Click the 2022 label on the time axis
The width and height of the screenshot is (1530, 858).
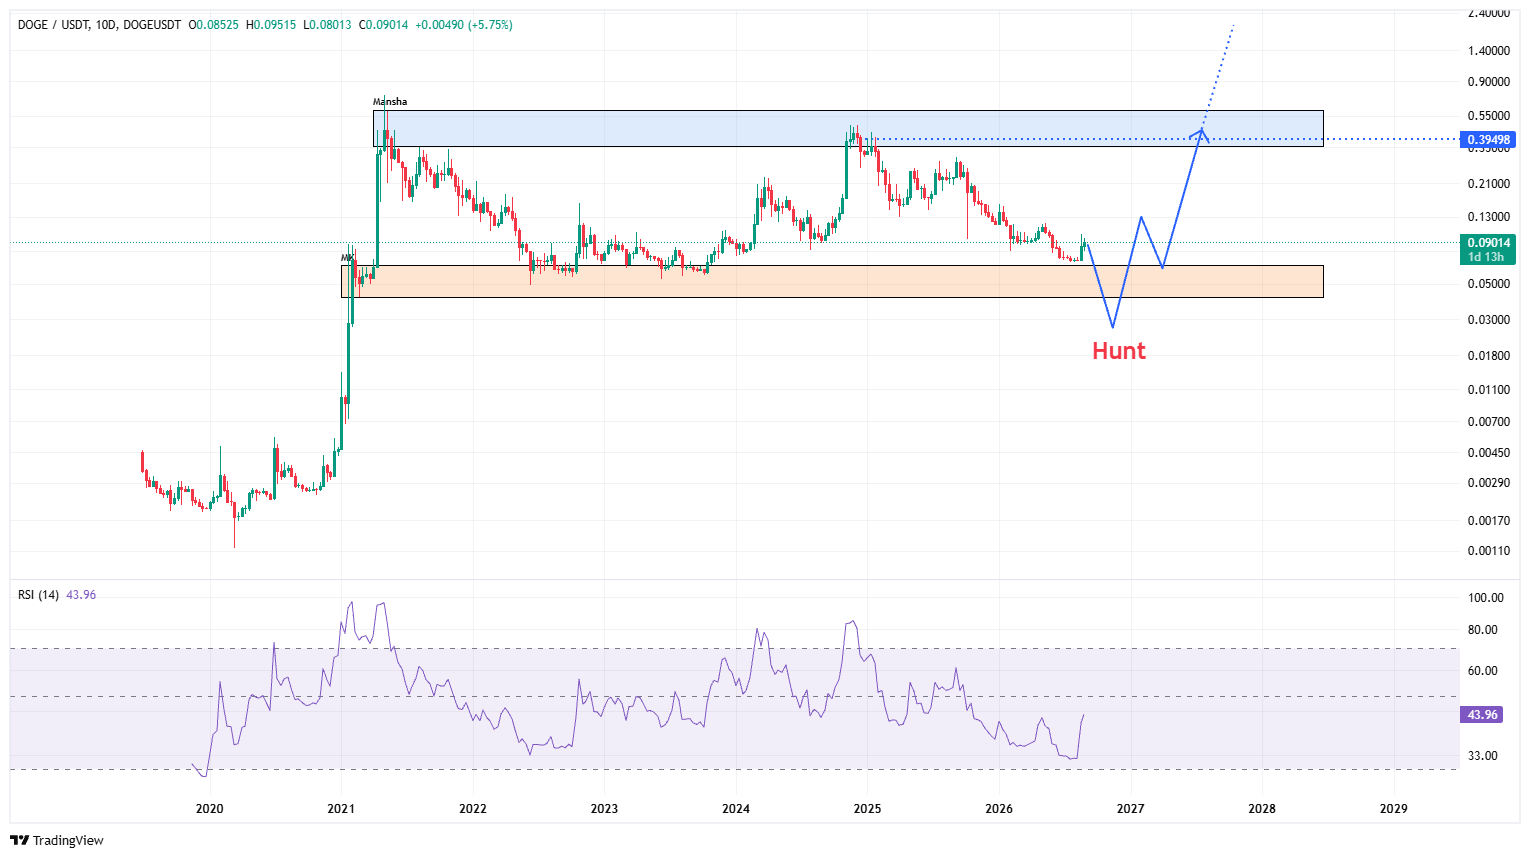(x=473, y=809)
